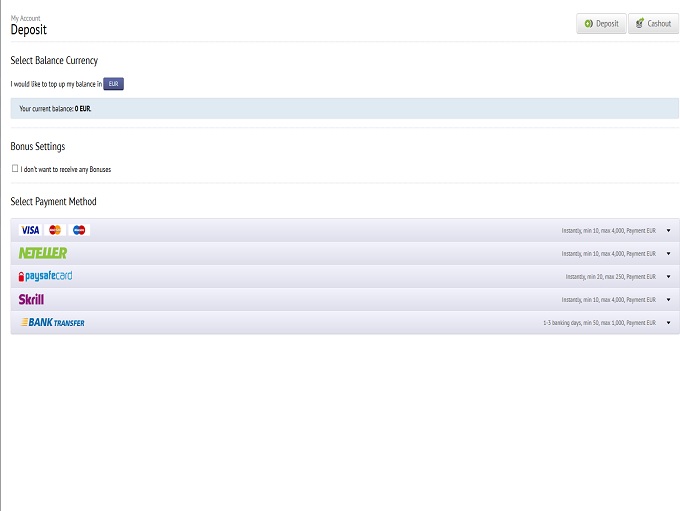Tick the no-bonuses checkbox

15,169
